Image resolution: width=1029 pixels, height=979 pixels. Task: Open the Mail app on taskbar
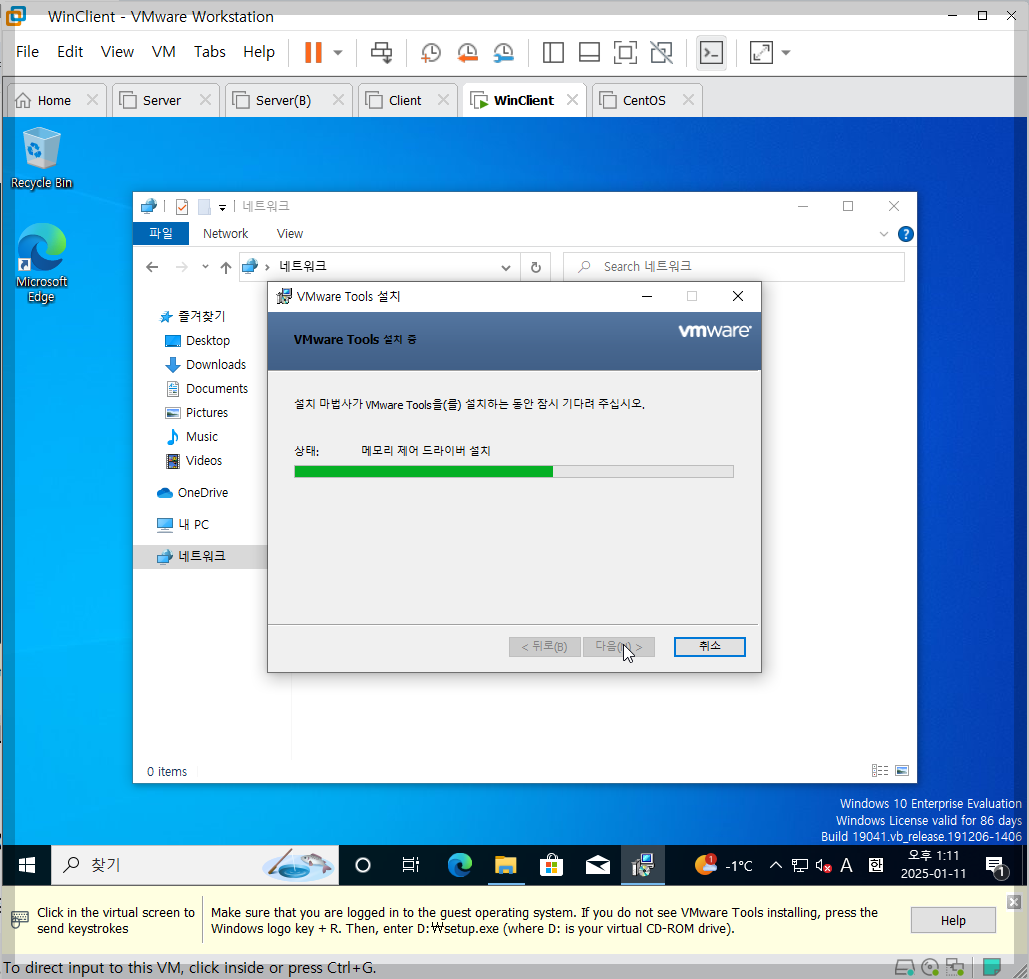pos(598,865)
